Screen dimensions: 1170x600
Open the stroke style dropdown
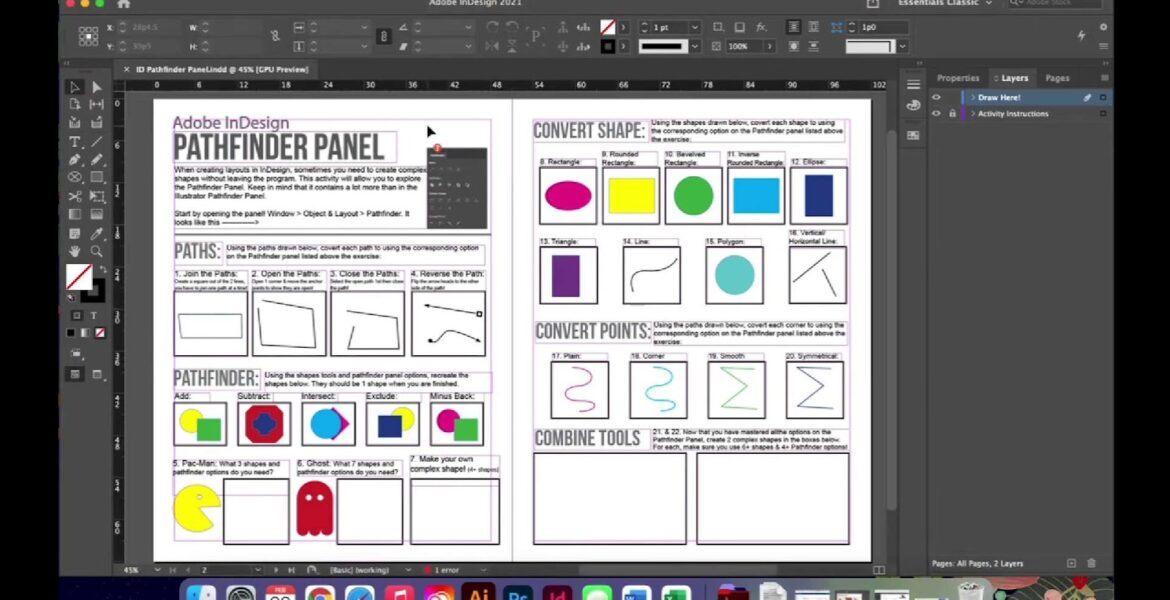pos(695,46)
